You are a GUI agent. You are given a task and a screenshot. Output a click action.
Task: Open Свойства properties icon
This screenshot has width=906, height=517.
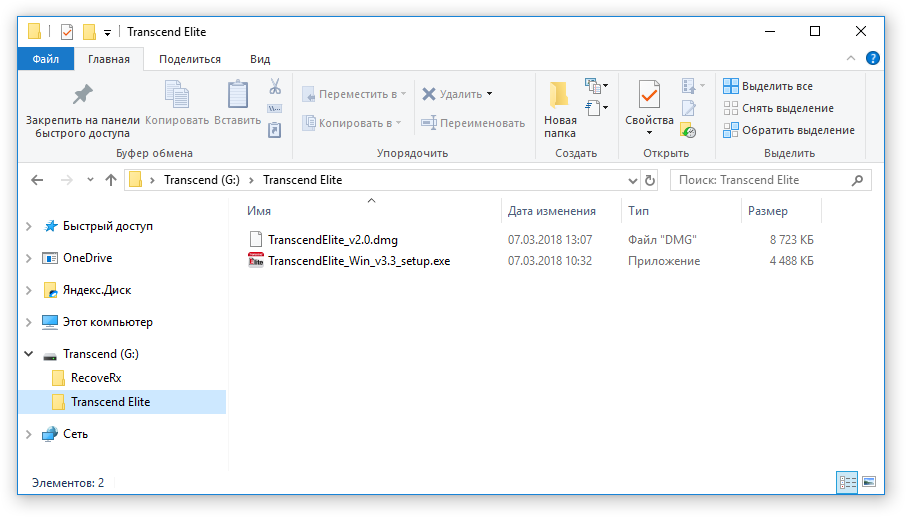[x=649, y=95]
